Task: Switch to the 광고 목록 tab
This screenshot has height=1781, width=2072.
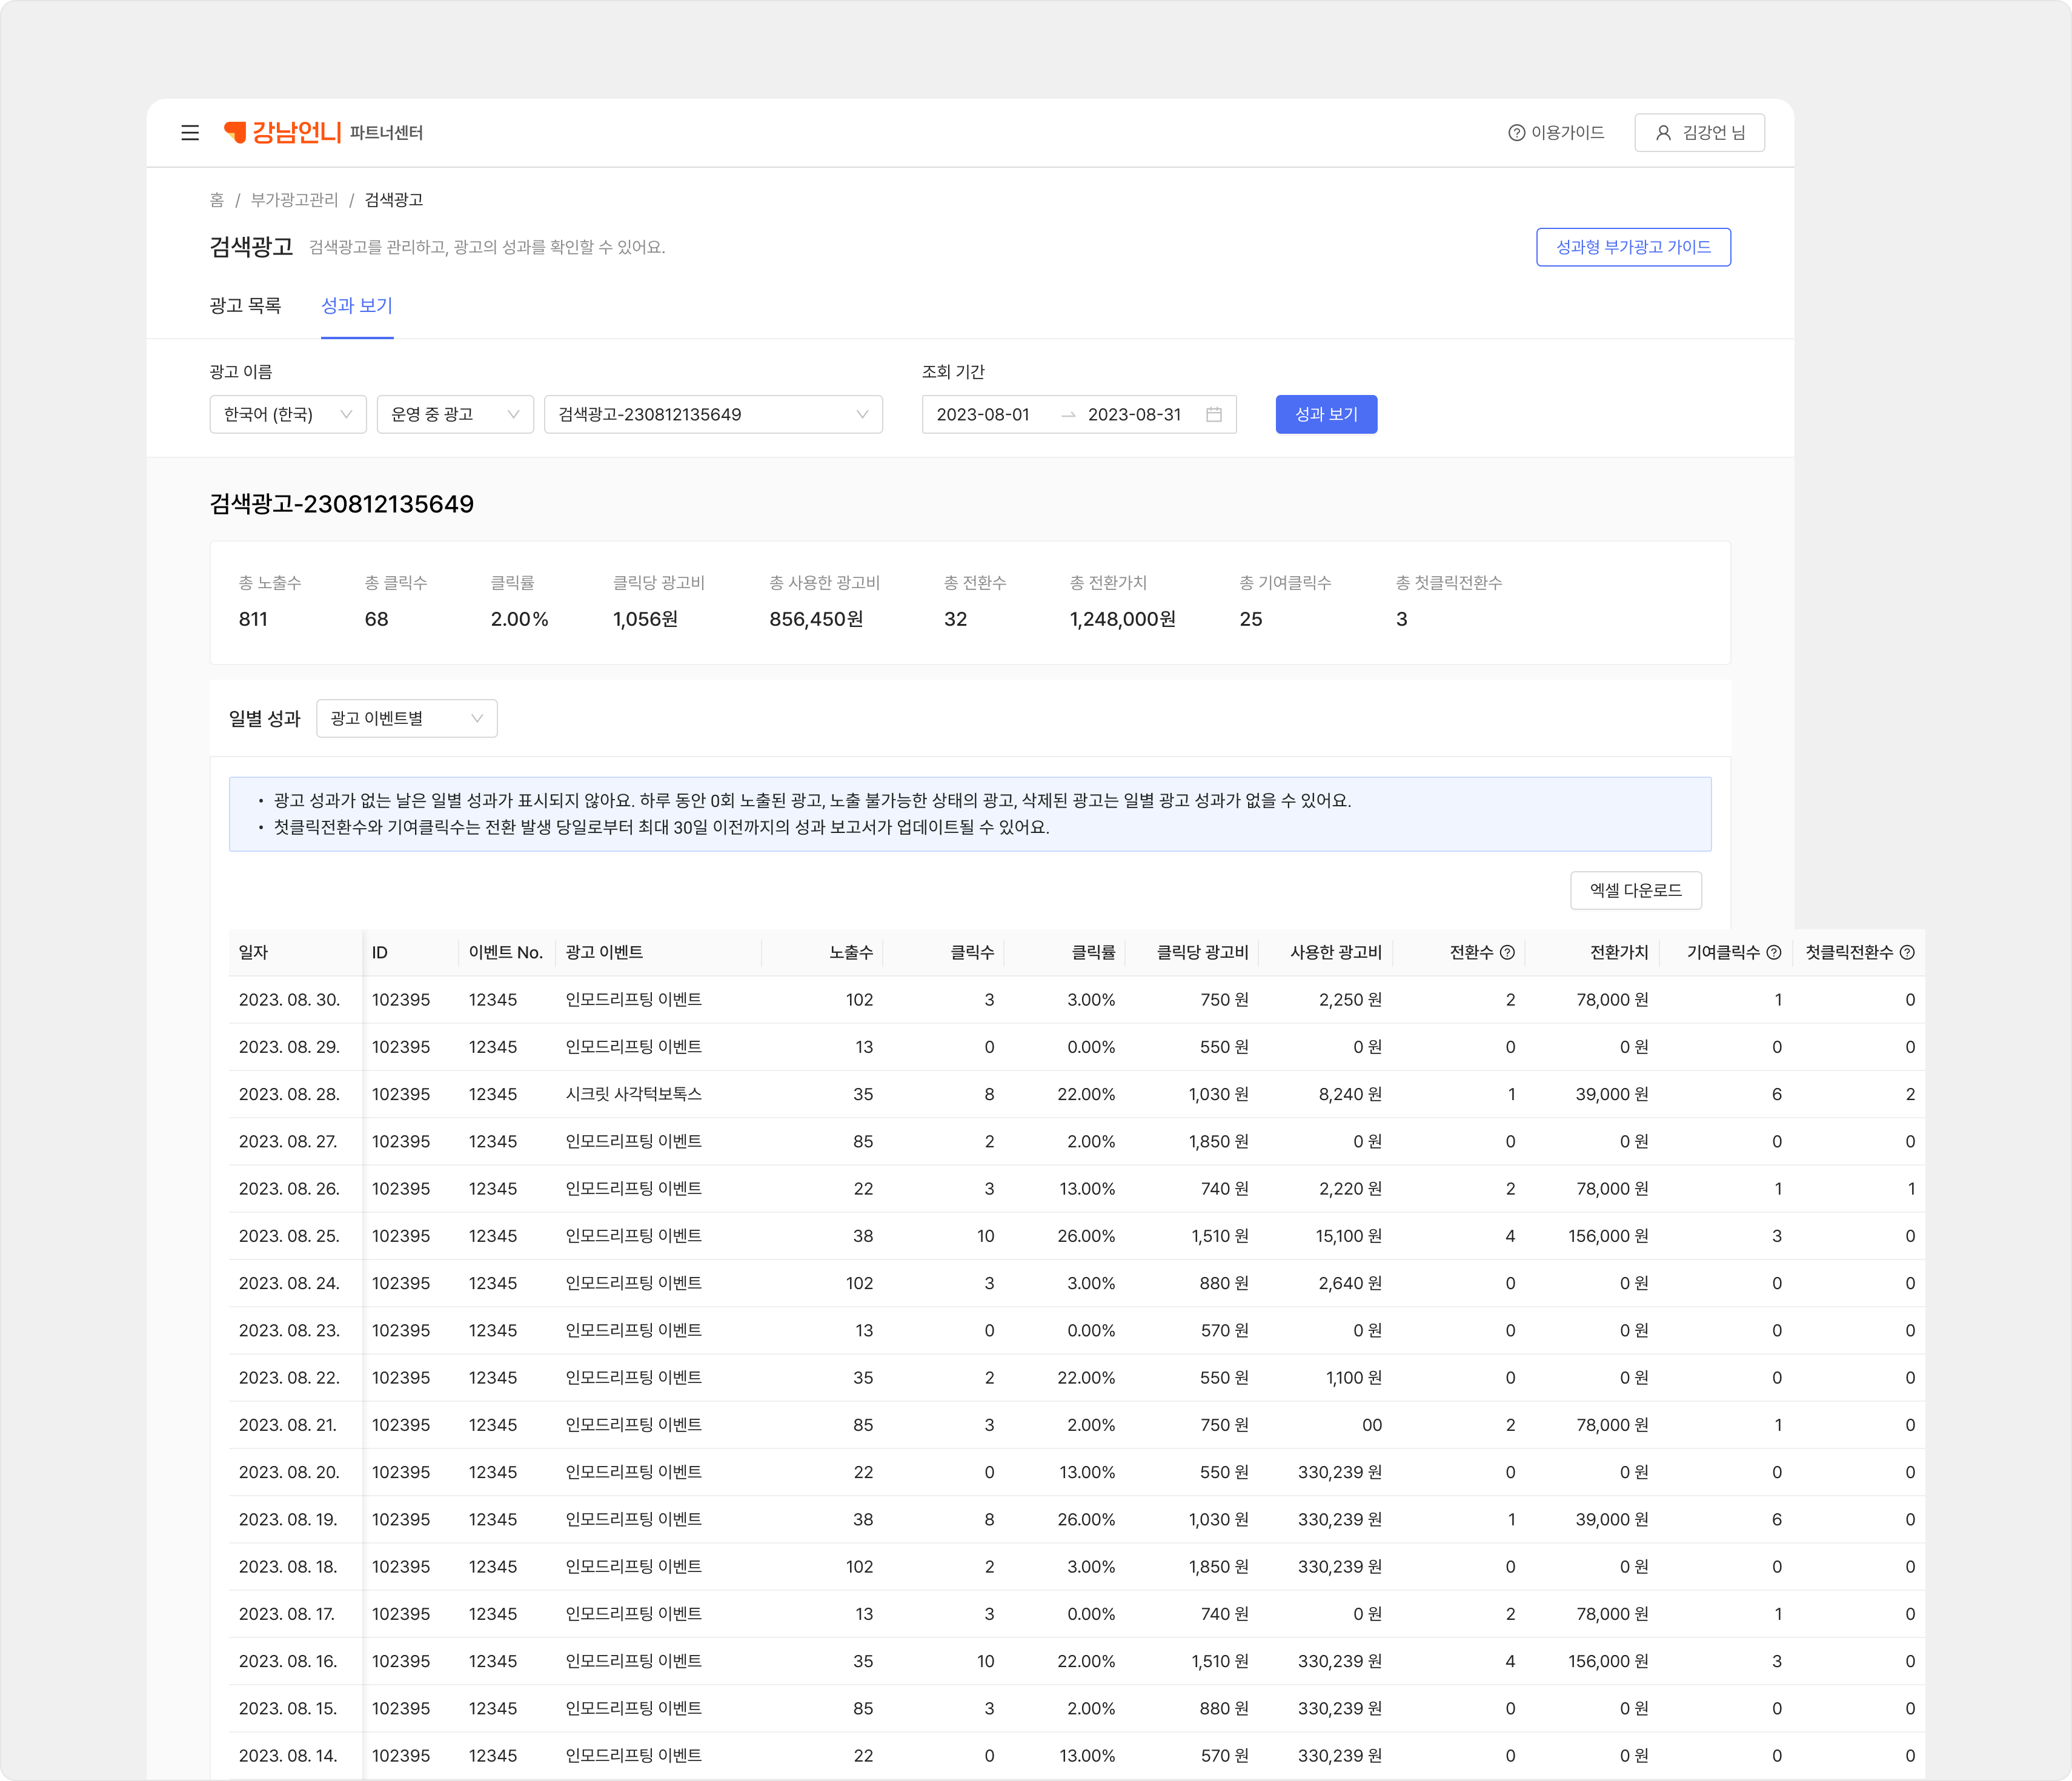Action: coord(245,306)
